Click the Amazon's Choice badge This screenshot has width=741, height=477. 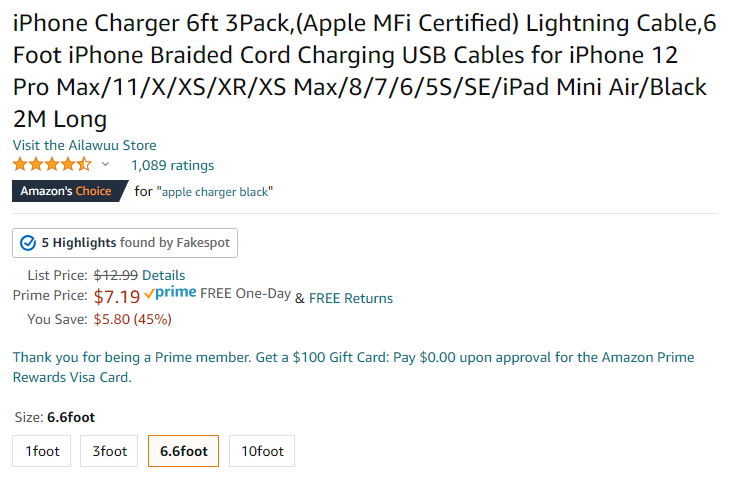coord(70,191)
